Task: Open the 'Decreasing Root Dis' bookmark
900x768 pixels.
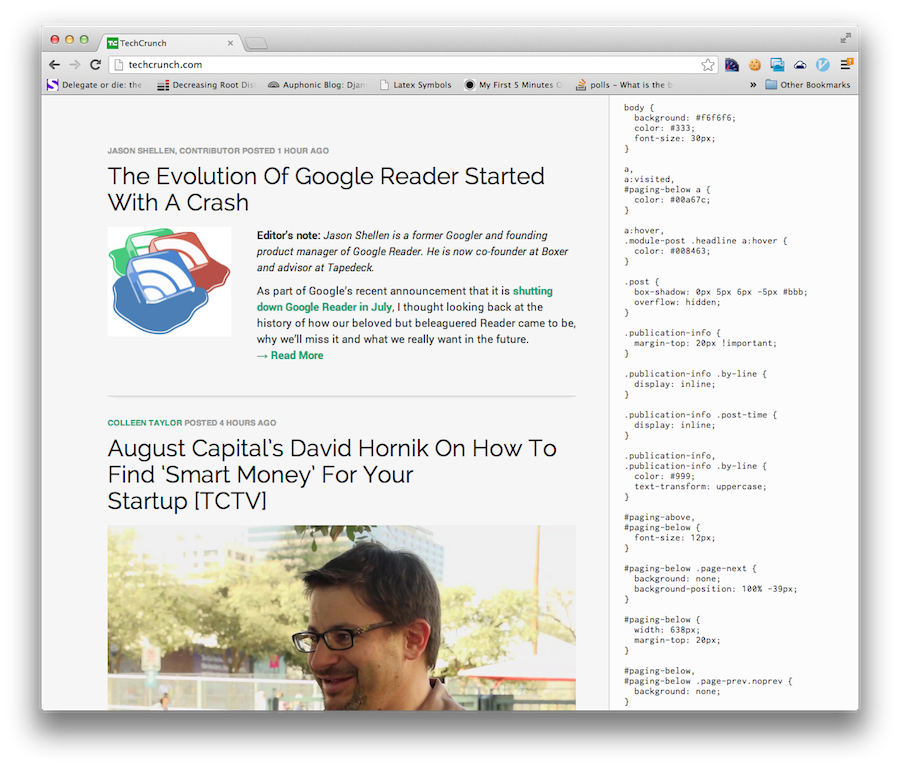Action: 206,85
